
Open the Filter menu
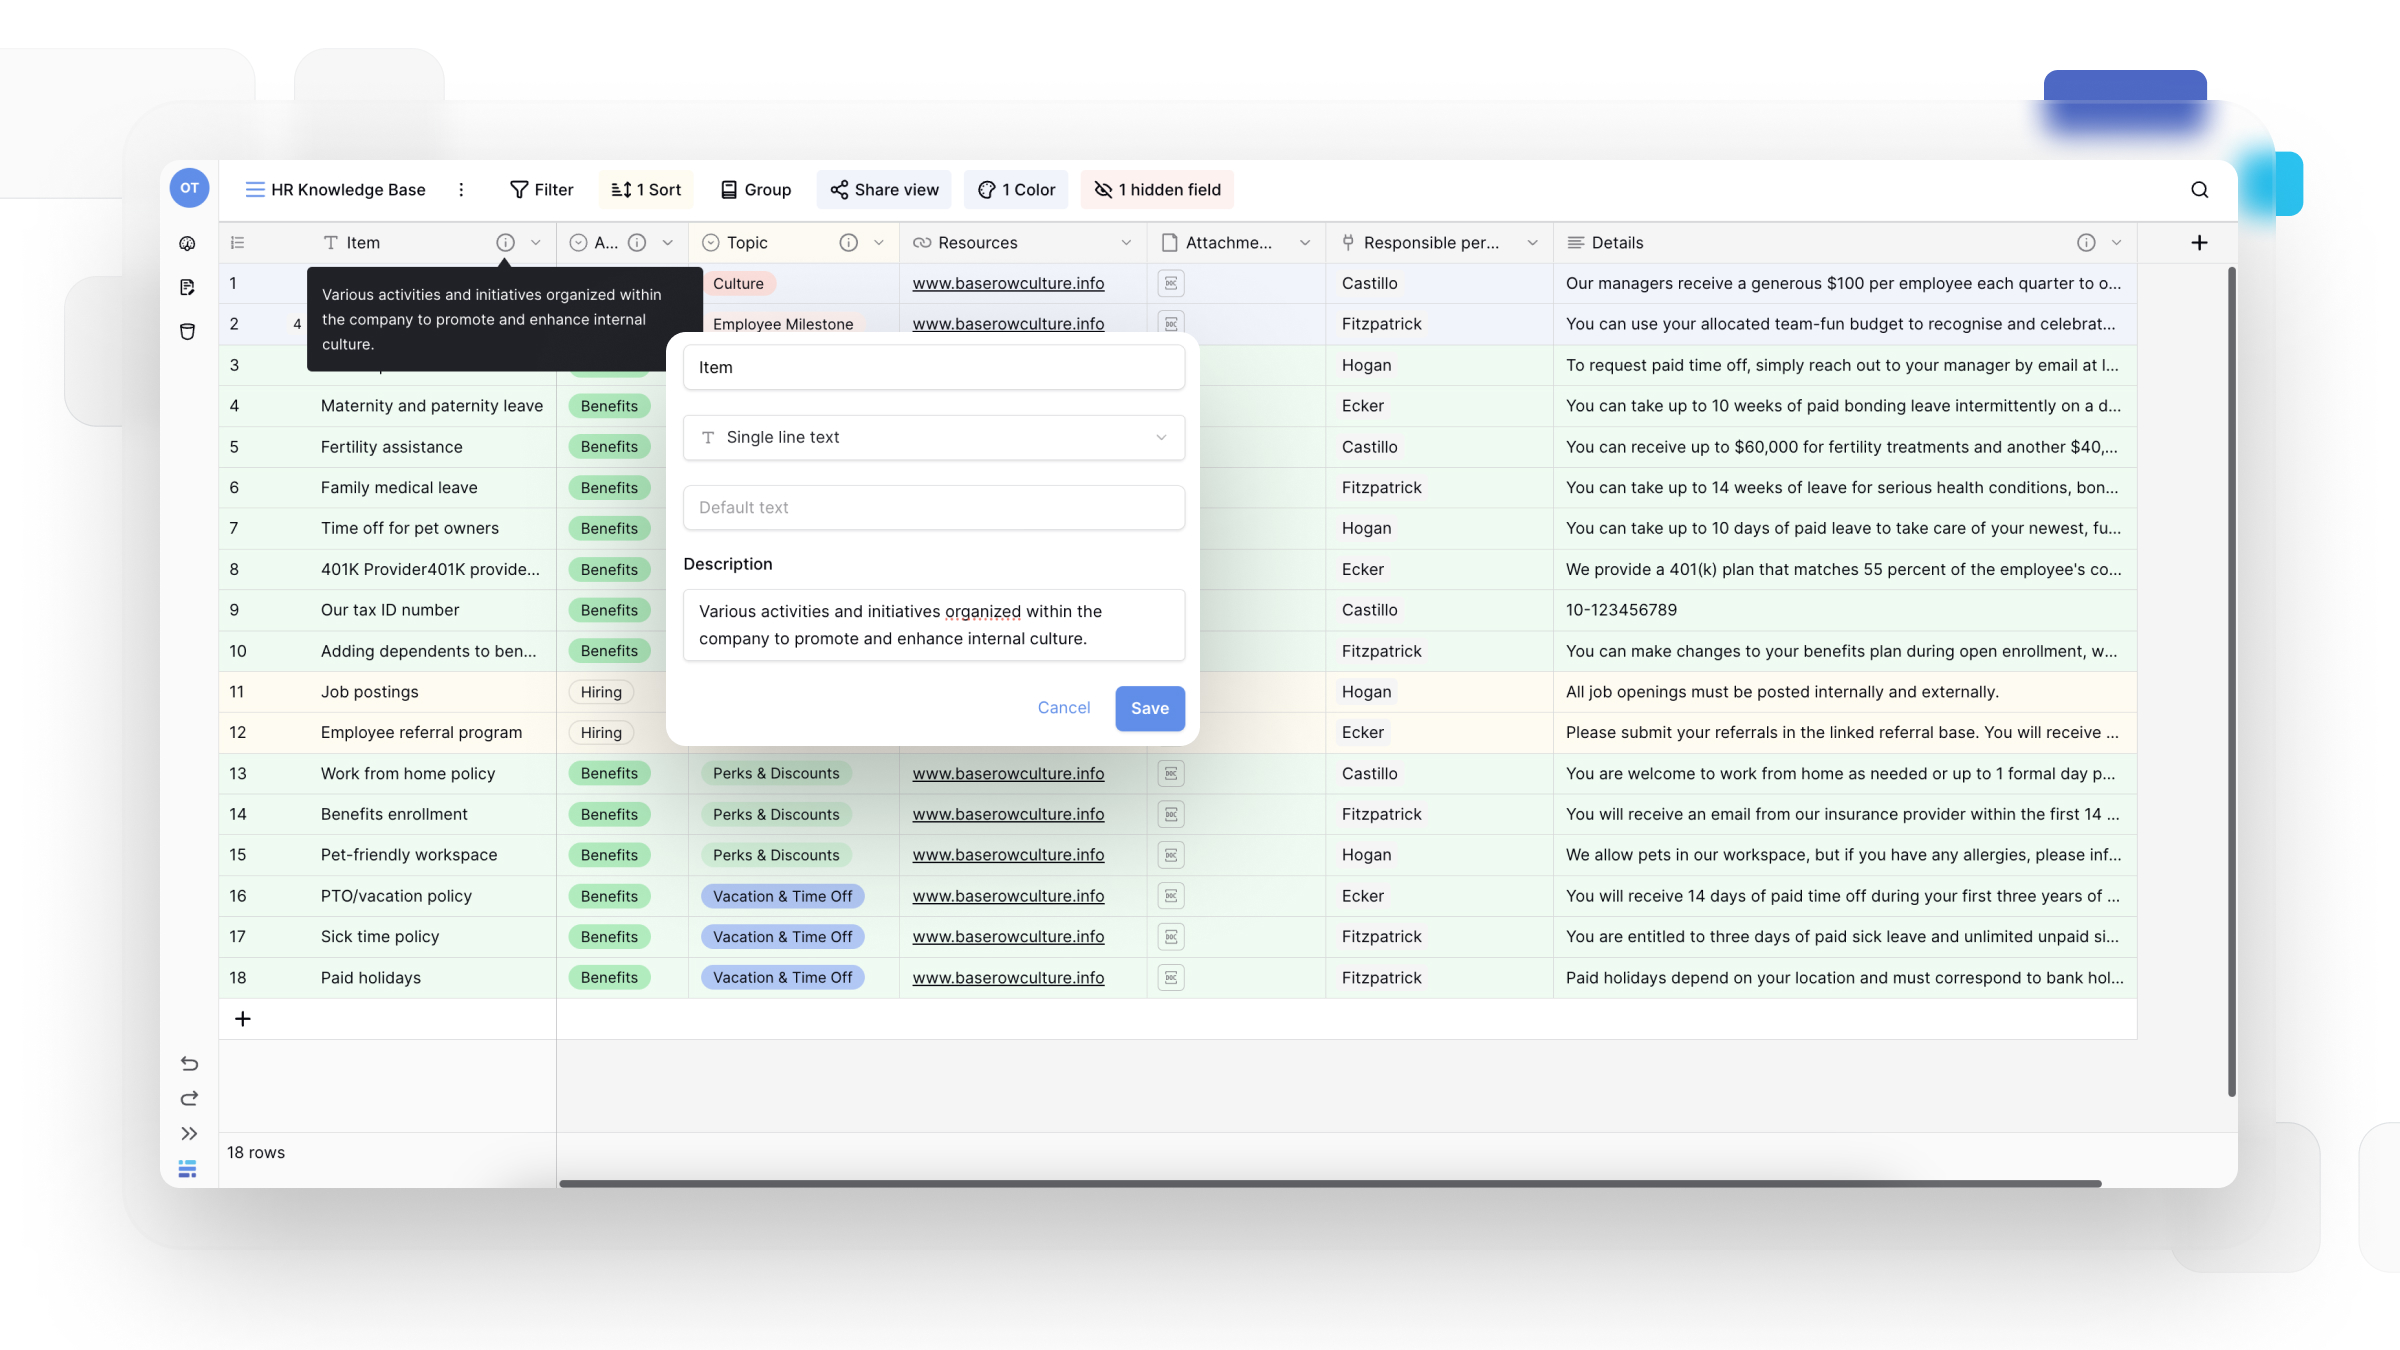click(541, 190)
